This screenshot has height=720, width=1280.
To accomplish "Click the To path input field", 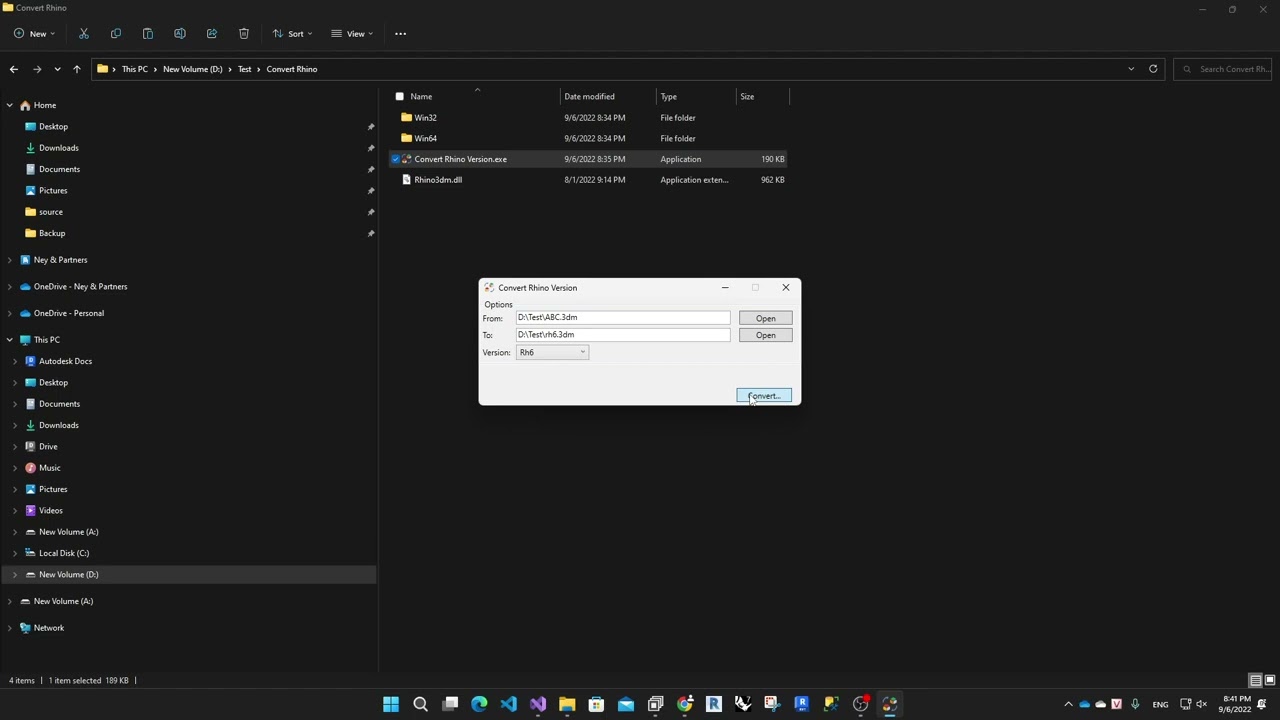I will pyautogui.click(x=623, y=335).
